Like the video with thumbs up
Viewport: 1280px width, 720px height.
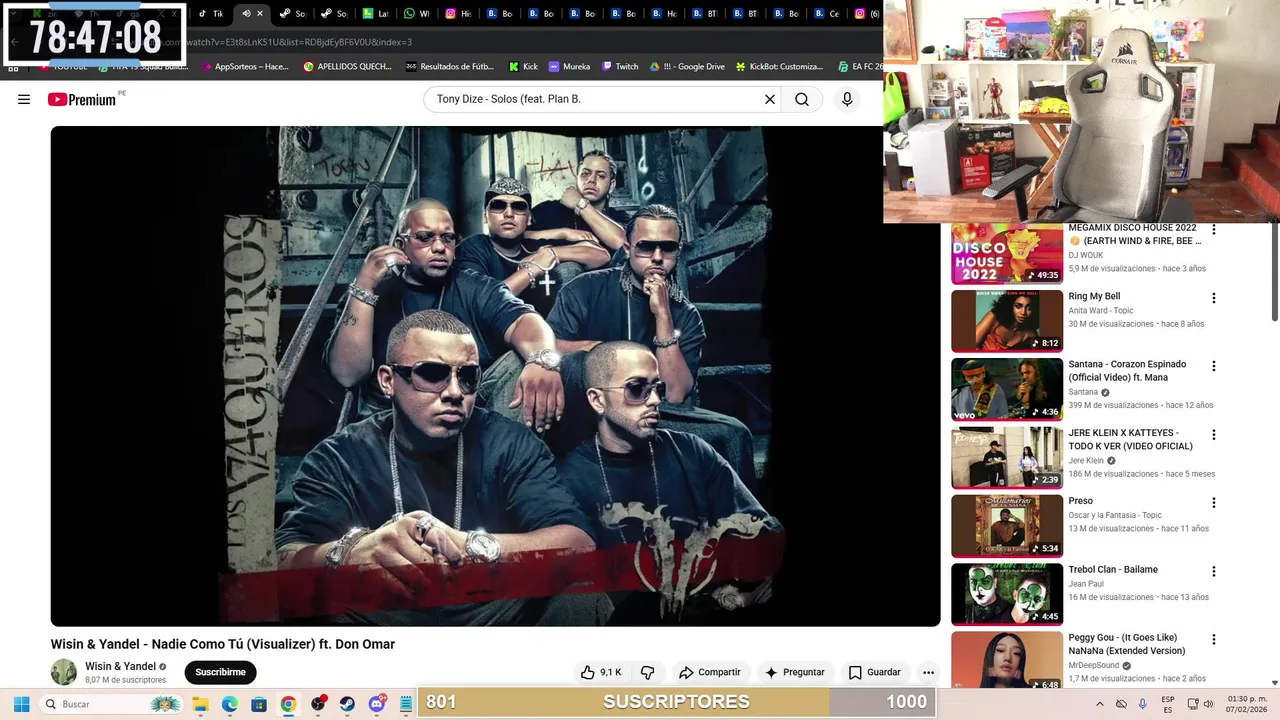click(601, 672)
